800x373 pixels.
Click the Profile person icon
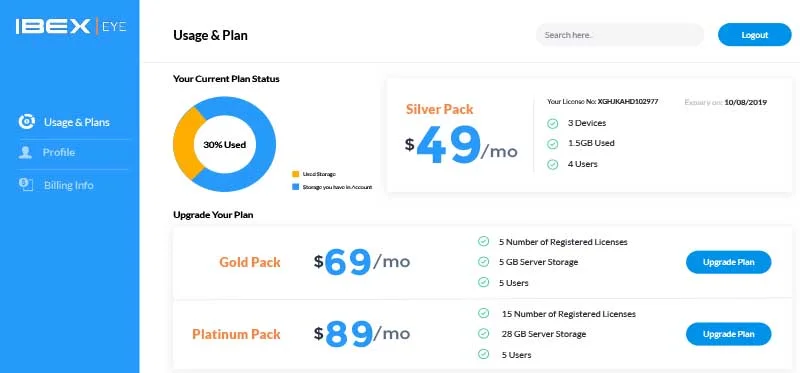click(x=26, y=153)
